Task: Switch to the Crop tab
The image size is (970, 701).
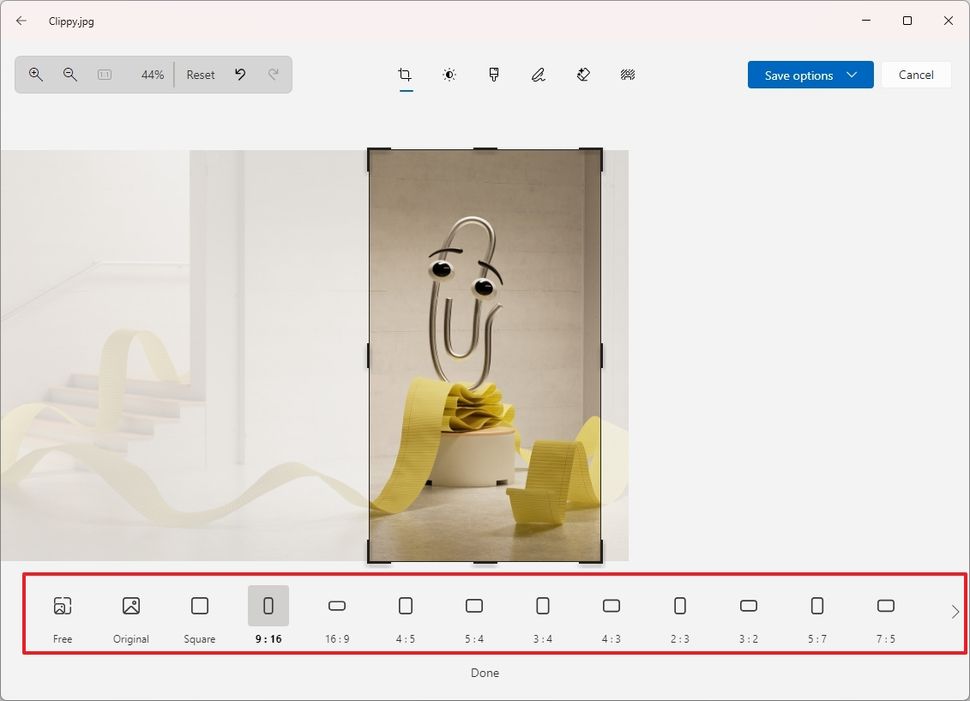Action: (404, 74)
